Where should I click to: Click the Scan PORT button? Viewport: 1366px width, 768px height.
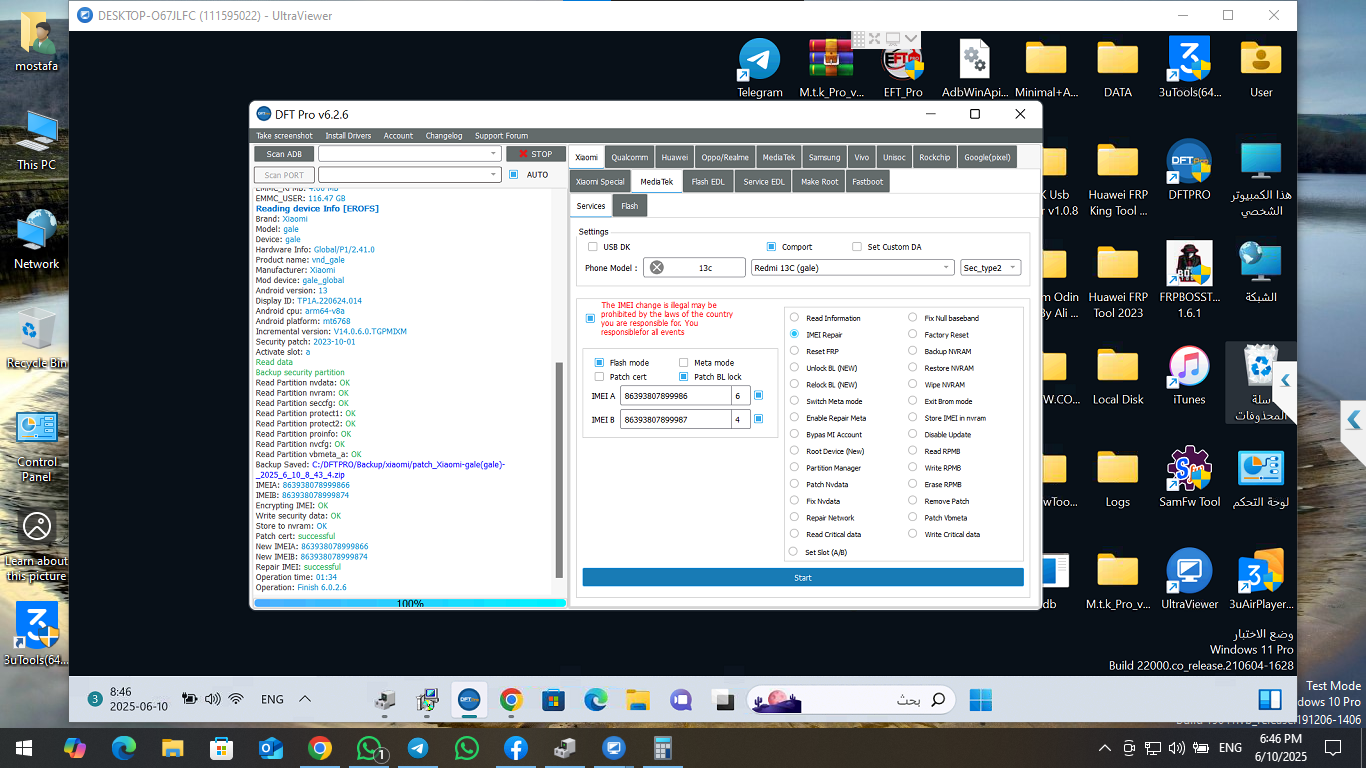coord(284,175)
